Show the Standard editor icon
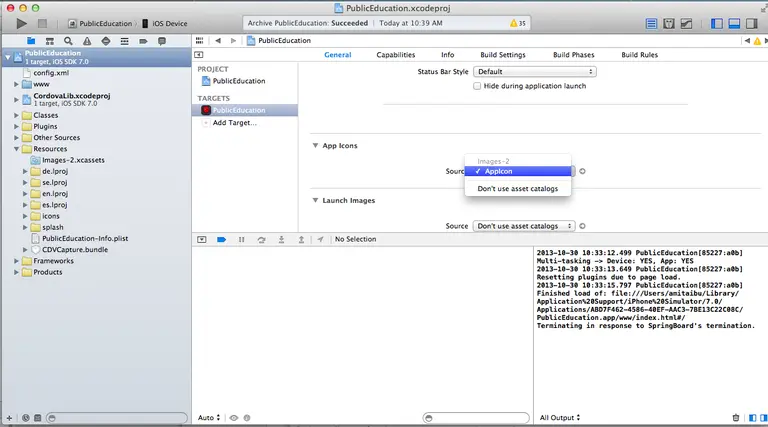768x427 pixels. tap(651, 24)
